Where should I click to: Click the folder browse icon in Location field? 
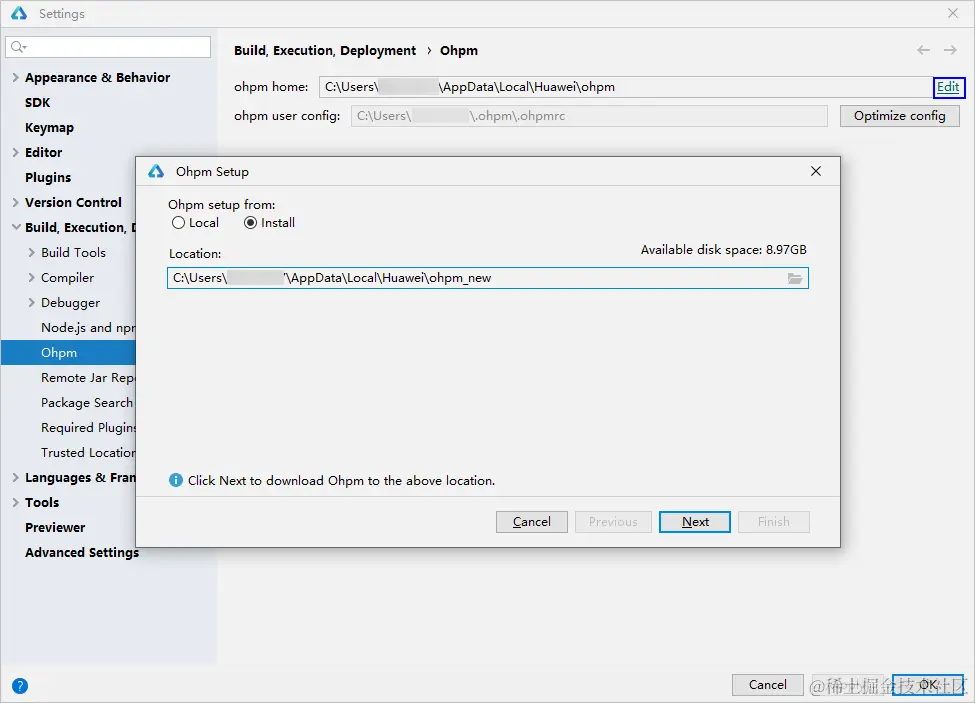pyautogui.click(x=795, y=278)
